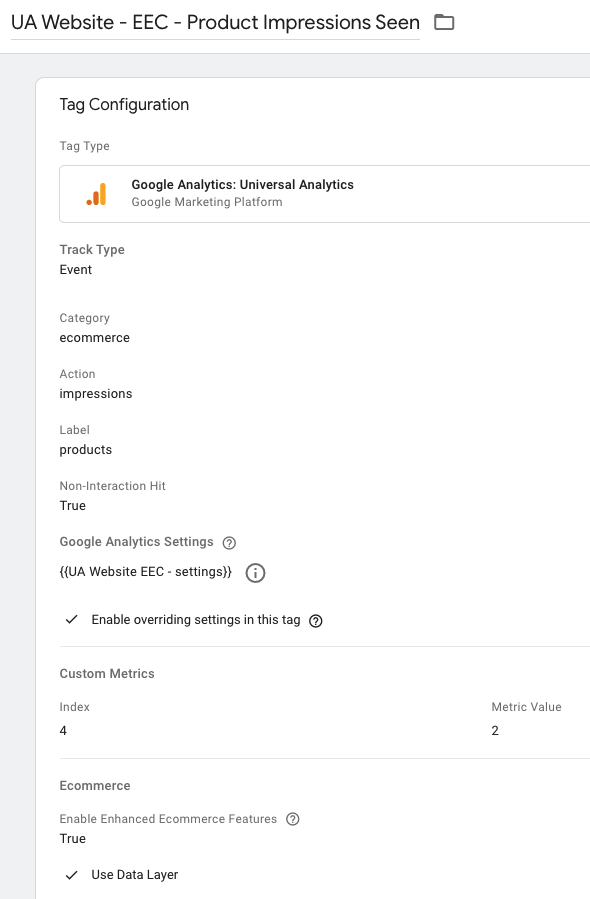Image resolution: width=590 pixels, height=899 pixels.
Task: Select the Universal Analytics tag type card
Action: [325, 194]
